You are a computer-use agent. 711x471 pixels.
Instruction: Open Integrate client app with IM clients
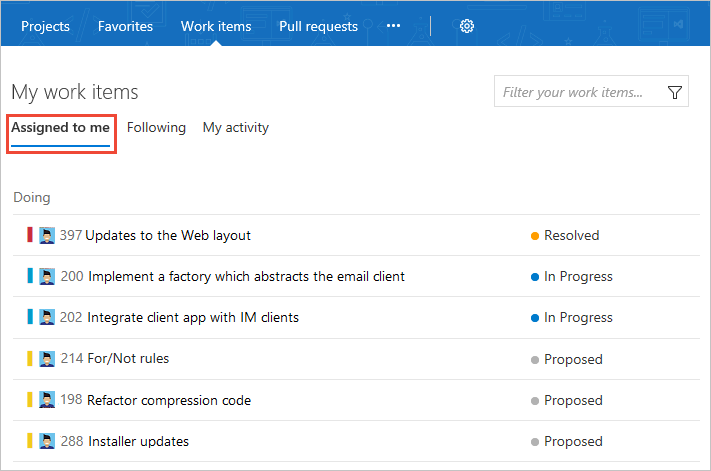pyautogui.click(x=193, y=317)
